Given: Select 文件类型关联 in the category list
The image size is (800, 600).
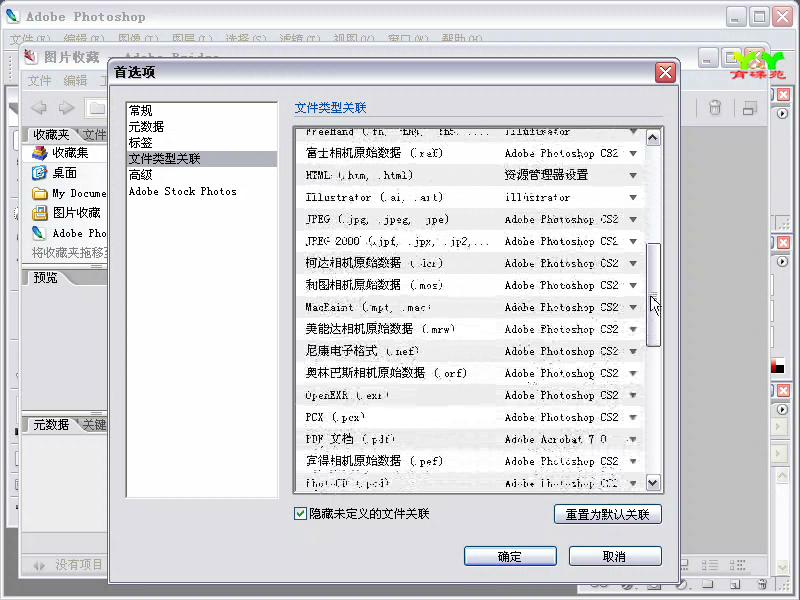Looking at the screenshot, I should [202, 159].
